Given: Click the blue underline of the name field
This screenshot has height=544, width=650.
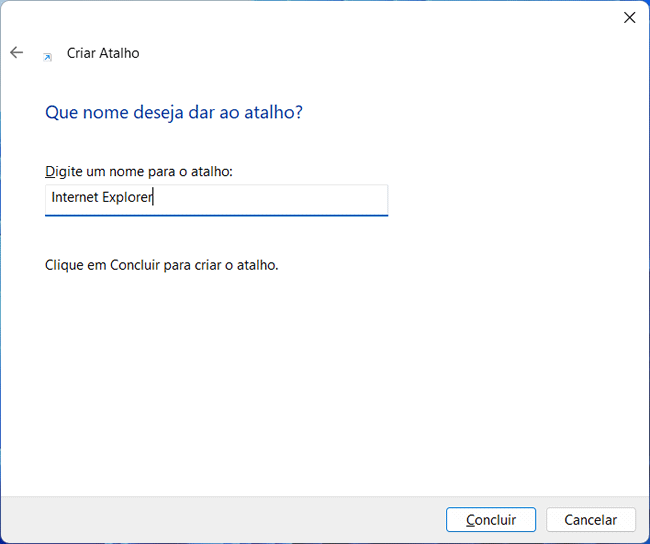Looking at the screenshot, I should 216,214.
